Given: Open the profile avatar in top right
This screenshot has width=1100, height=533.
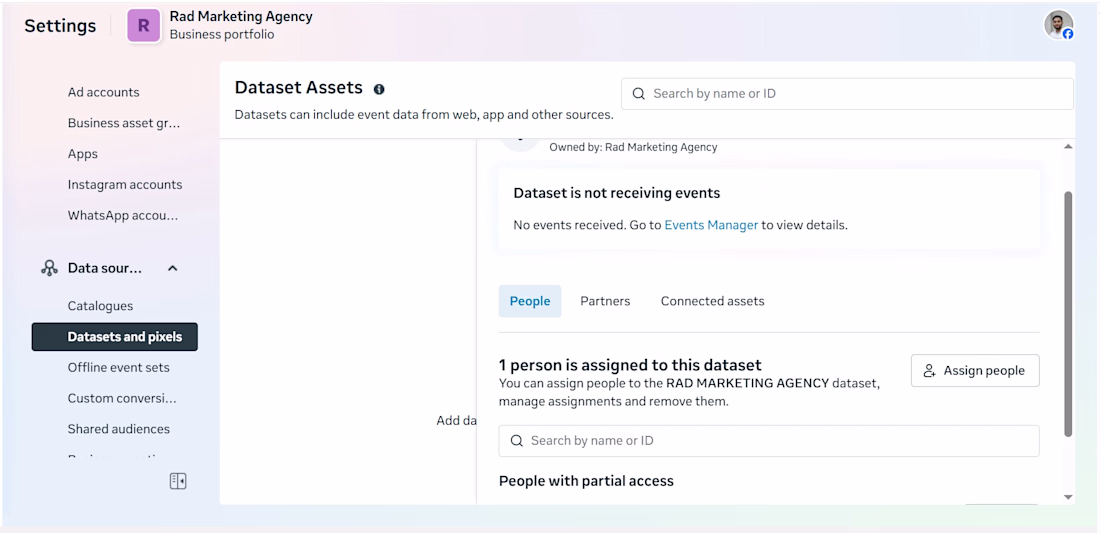Looking at the screenshot, I should point(1059,25).
